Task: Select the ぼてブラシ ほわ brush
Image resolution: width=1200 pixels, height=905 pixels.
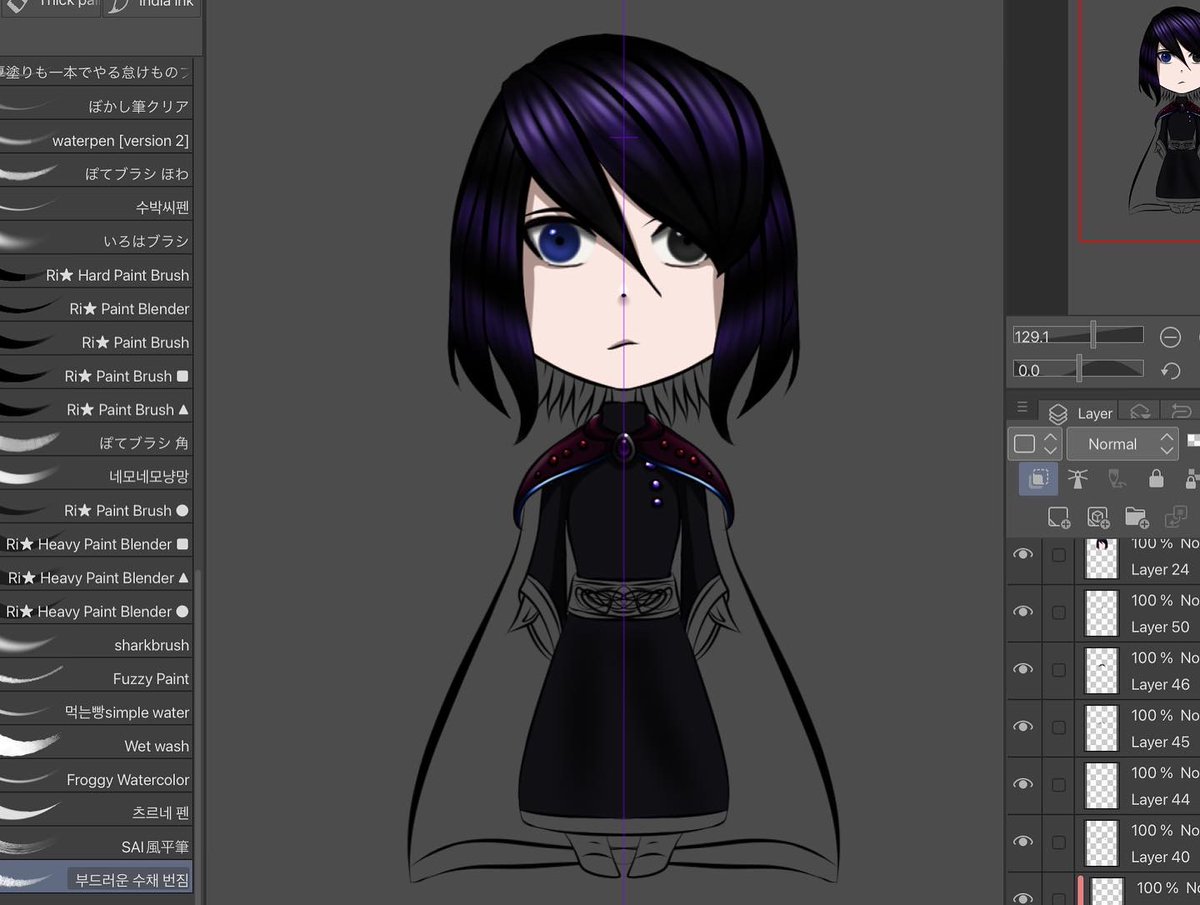Action: pos(96,174)
